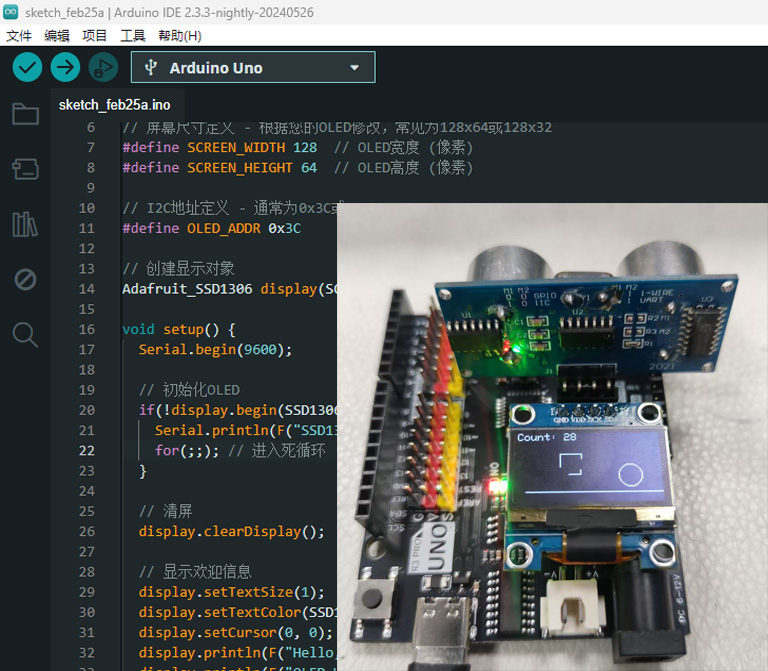
Task: Open the 工具 menu
Action: tap(133, 35)
